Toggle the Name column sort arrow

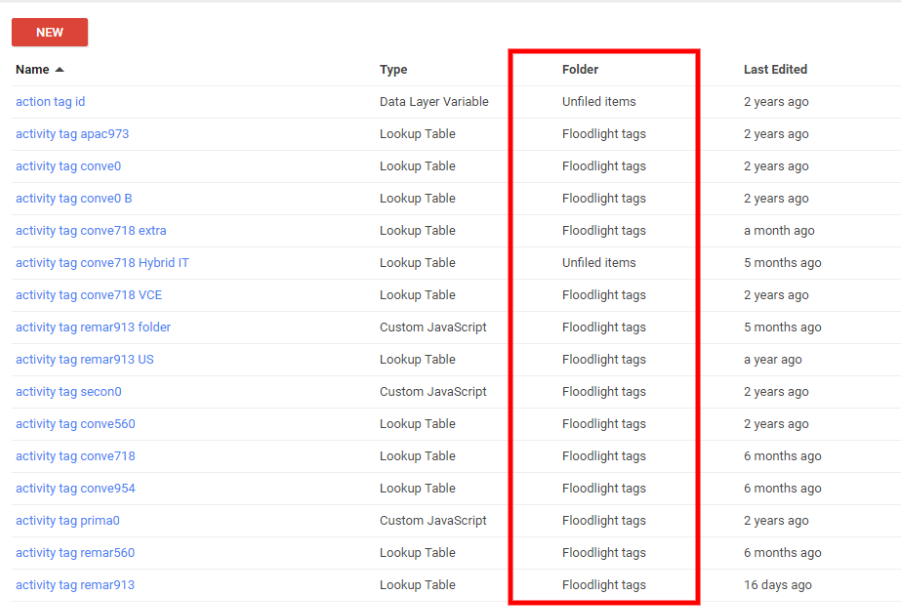pyautogui.click(x=59, y=70)
